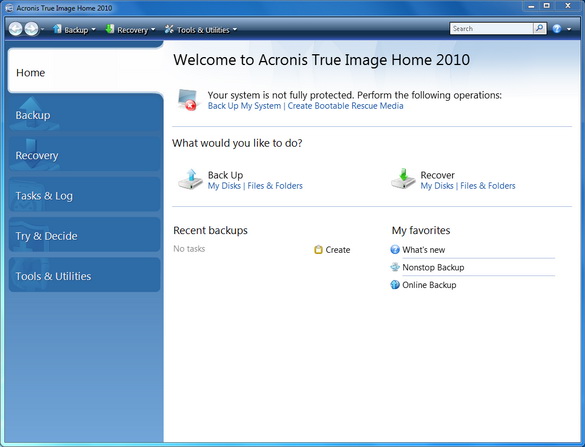Image resolution: width=585 pixels, height=447 pixels.
Task: Click My Disks under Back Up
Action: [x=224, y=186]
